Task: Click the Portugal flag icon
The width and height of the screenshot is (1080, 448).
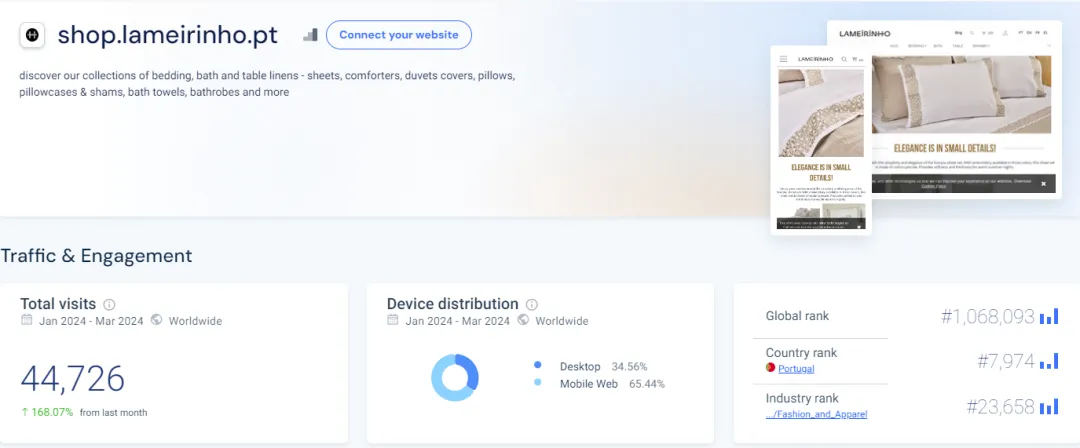Action: [x=771, y=368]
